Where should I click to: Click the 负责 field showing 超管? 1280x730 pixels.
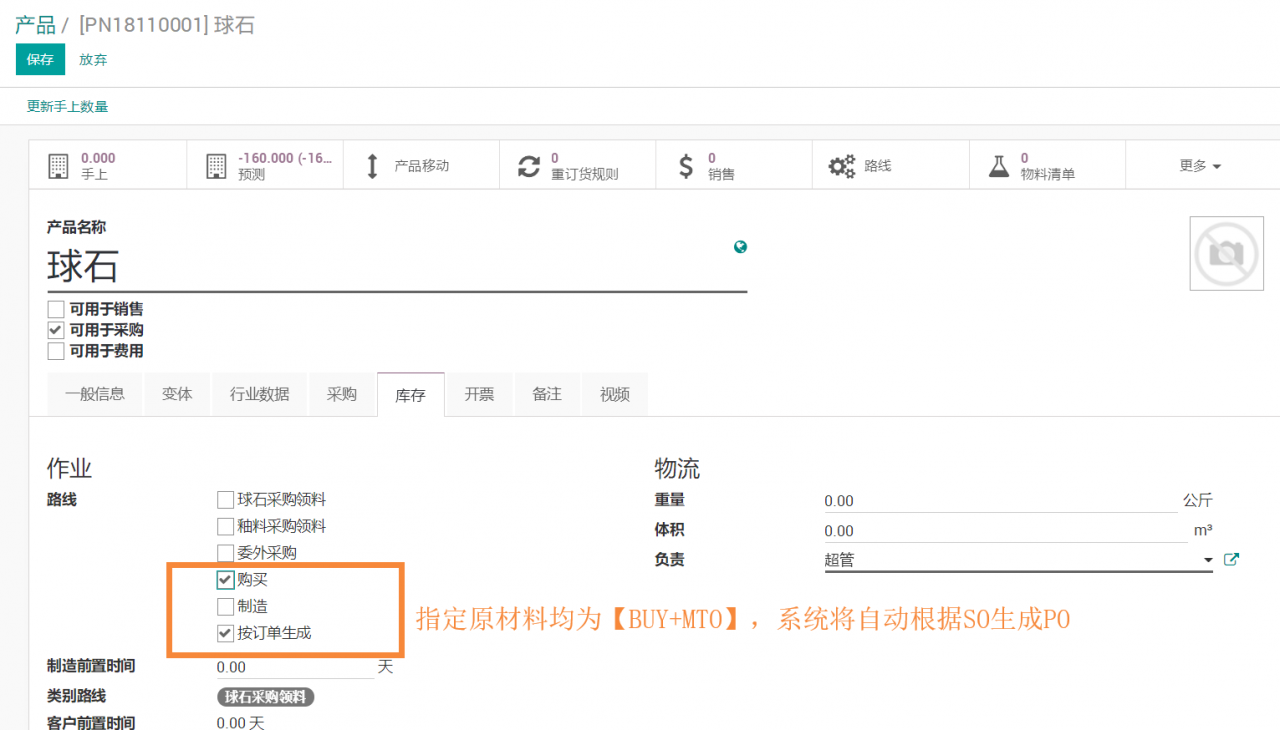coord(1018,560)
